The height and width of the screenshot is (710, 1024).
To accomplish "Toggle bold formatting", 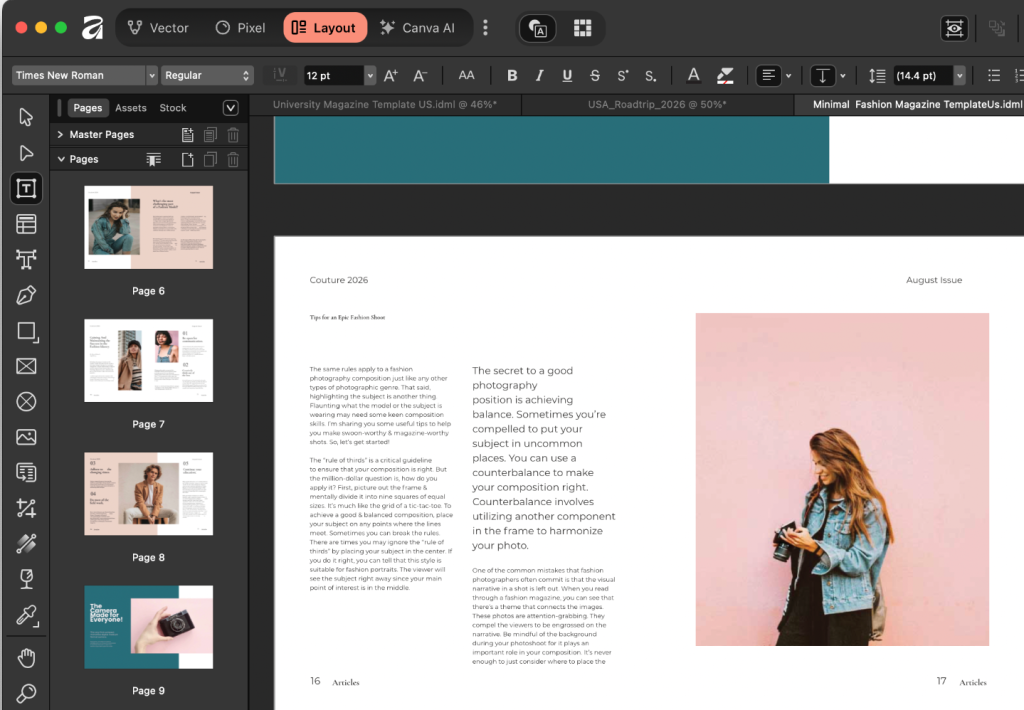I will (512, 76).
